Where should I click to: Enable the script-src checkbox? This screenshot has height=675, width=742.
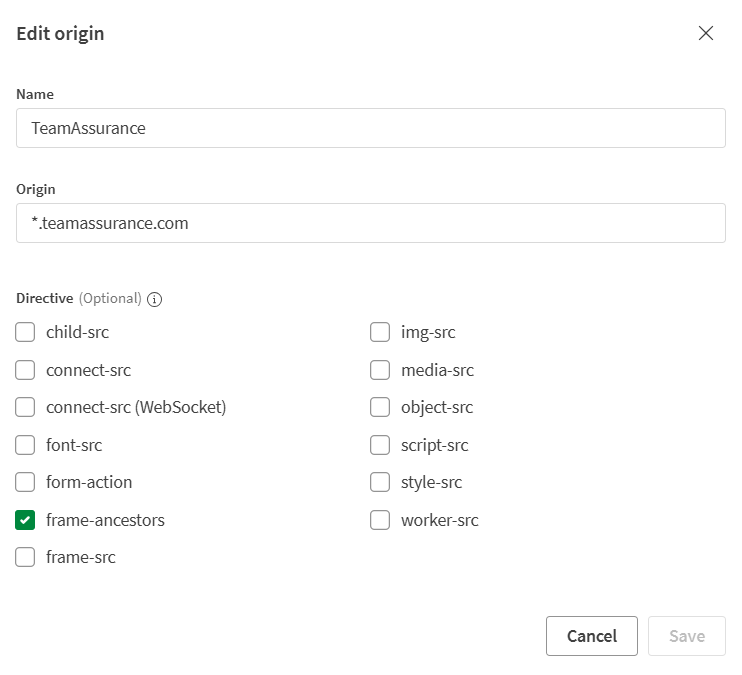(x=380, y=445)
